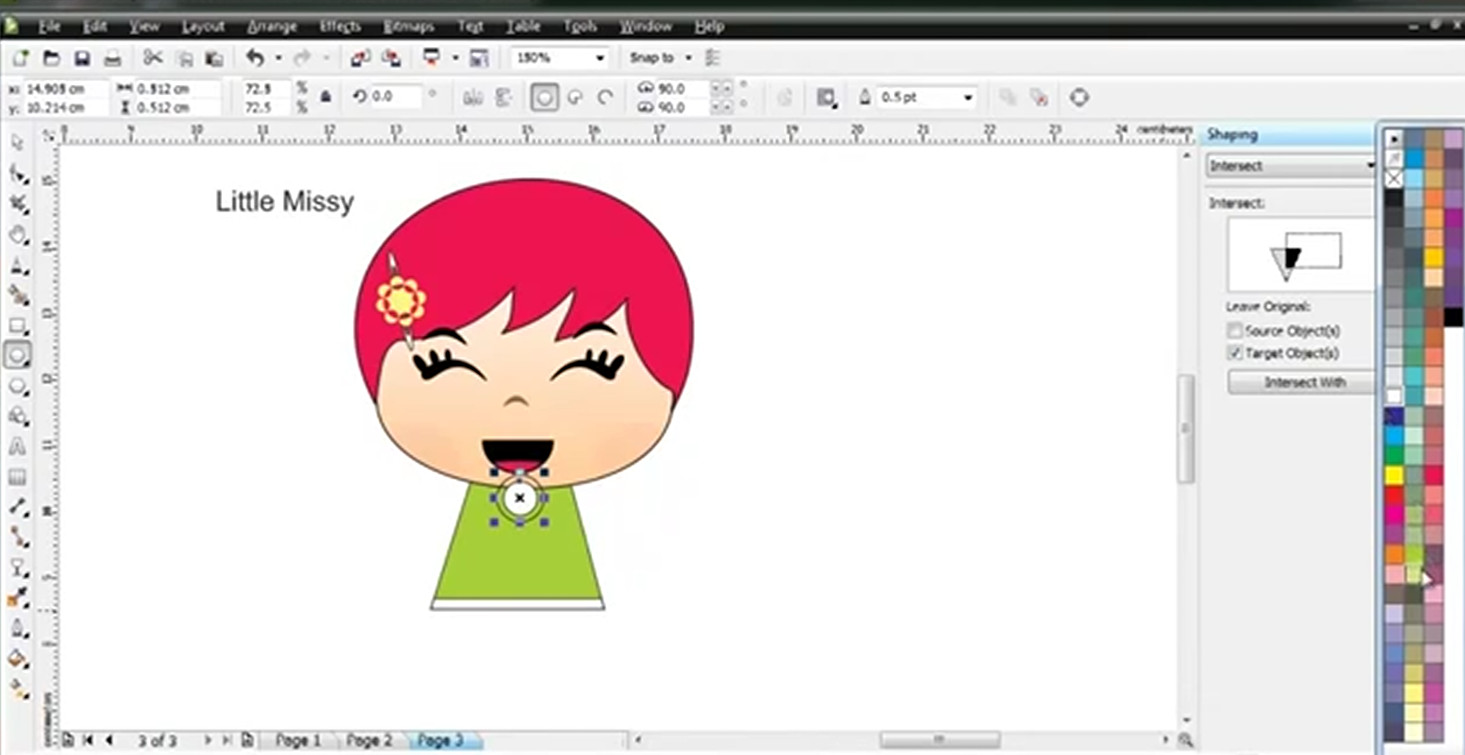Click the vertical scrollbar thumb
This screenshot has width=1465, height=755.
pos(1186,429)
